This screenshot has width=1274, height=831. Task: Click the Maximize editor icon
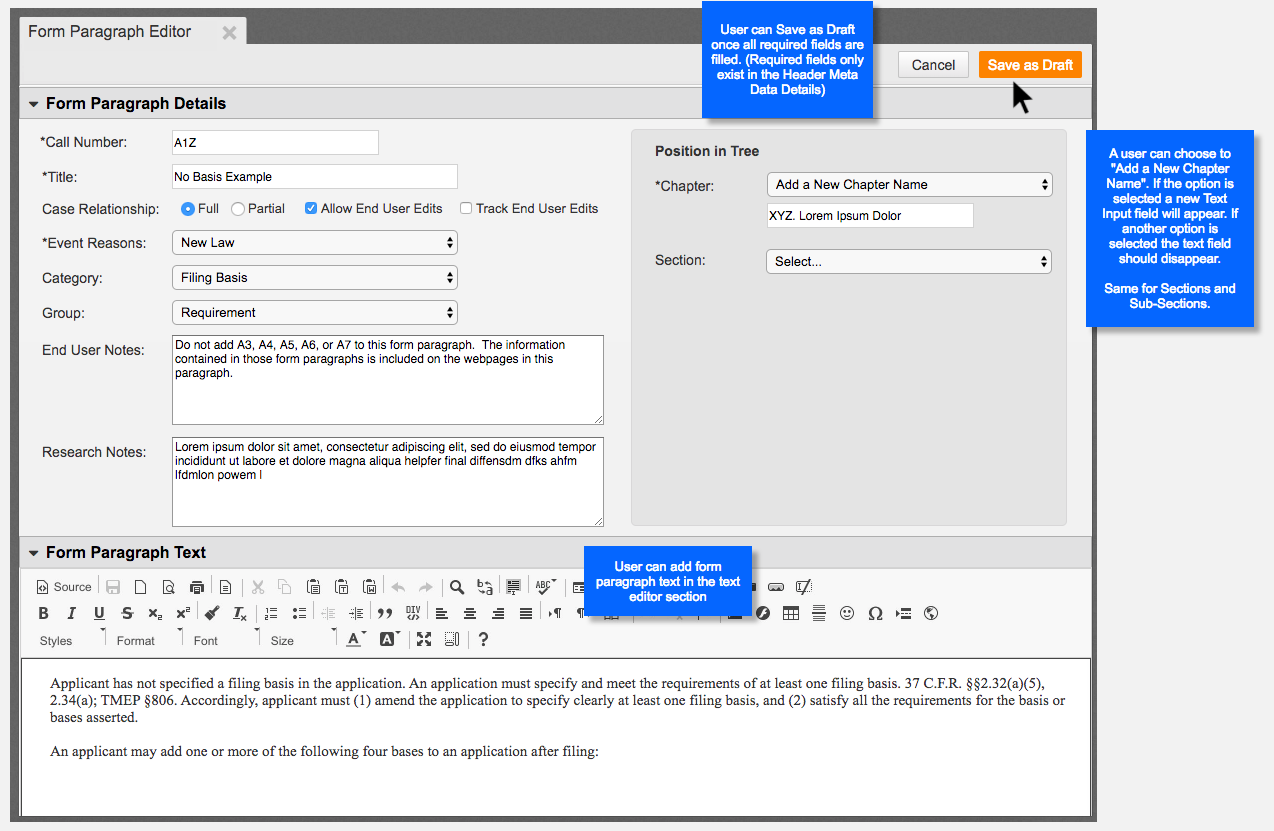pos(424,639)
